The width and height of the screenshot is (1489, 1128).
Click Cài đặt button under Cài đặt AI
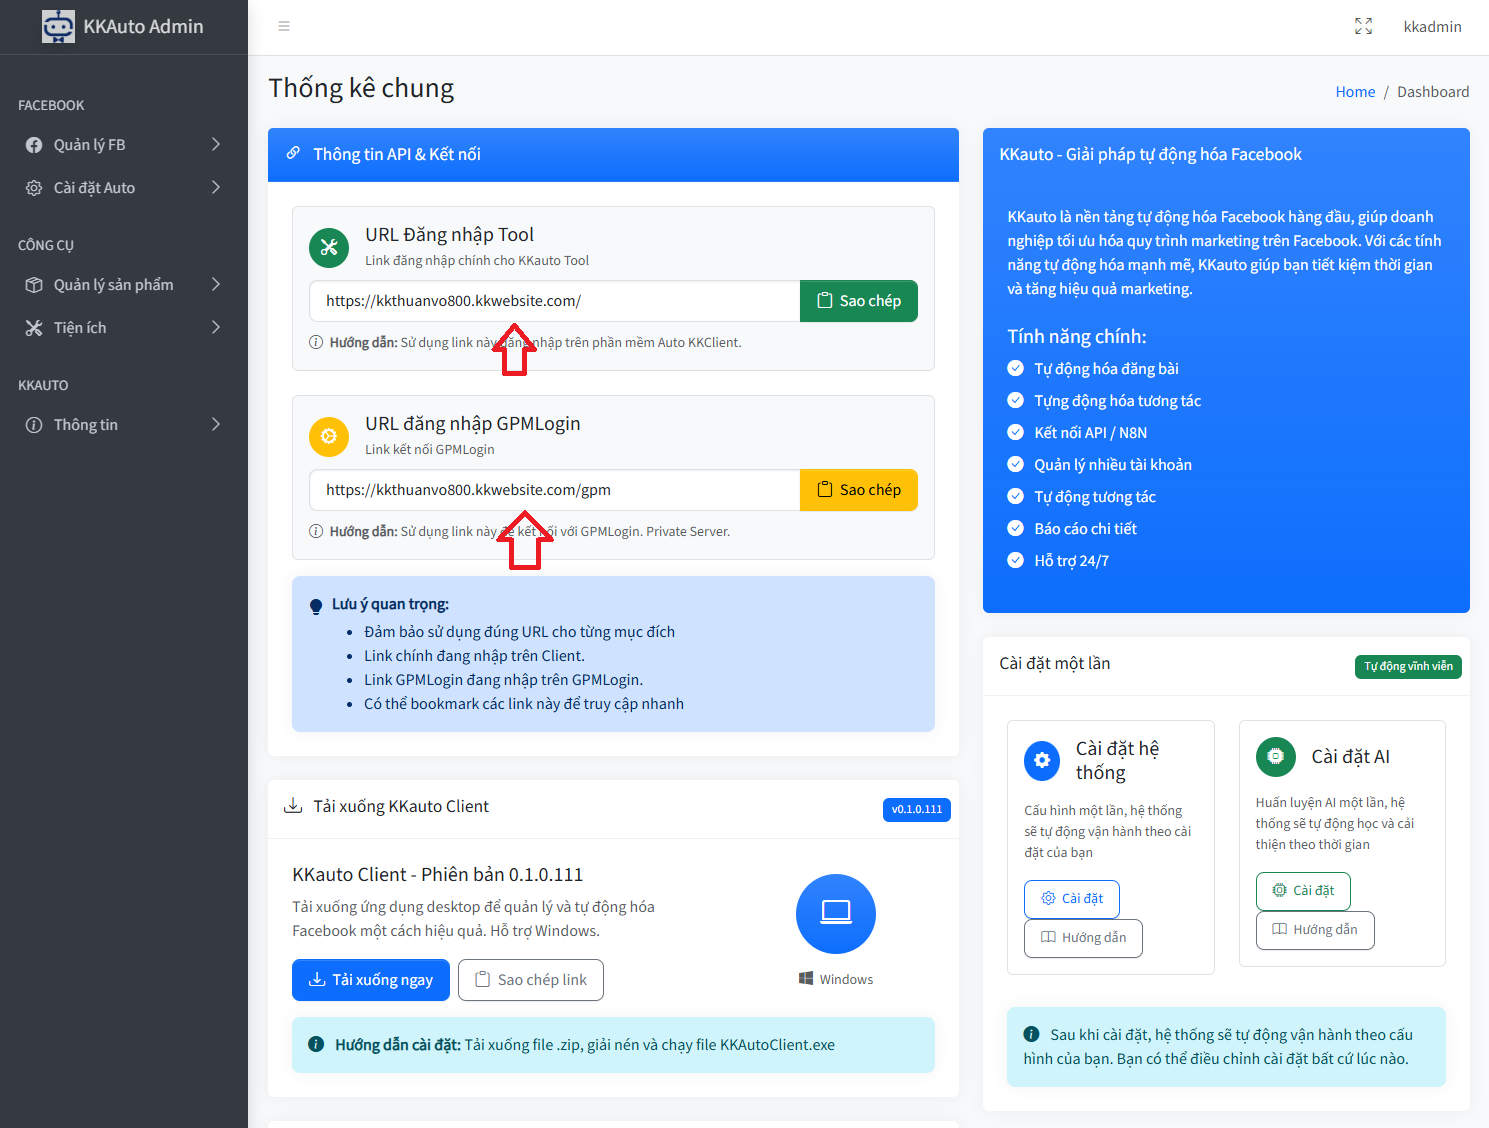click(x=1303, y=891)
